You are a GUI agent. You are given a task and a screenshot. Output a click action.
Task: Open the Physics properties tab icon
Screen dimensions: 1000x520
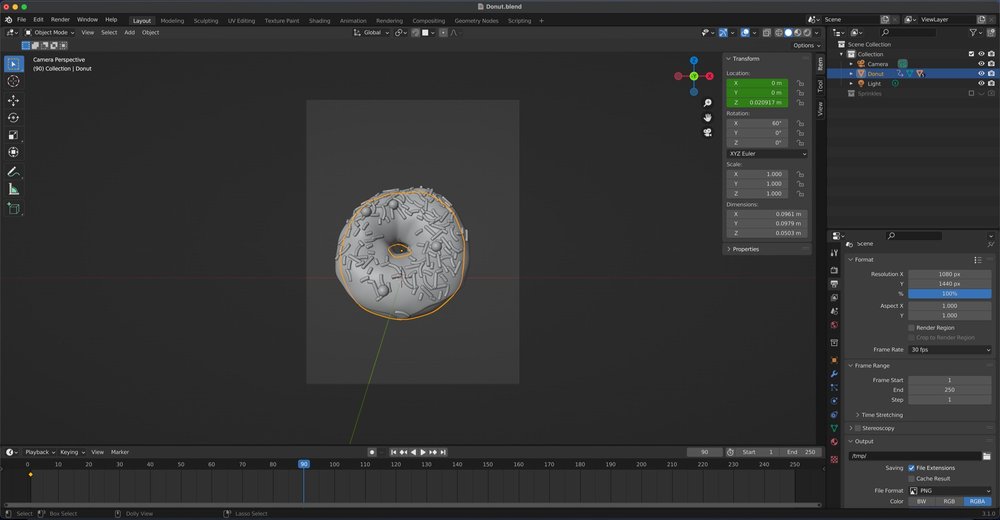(x=834, y=401)
